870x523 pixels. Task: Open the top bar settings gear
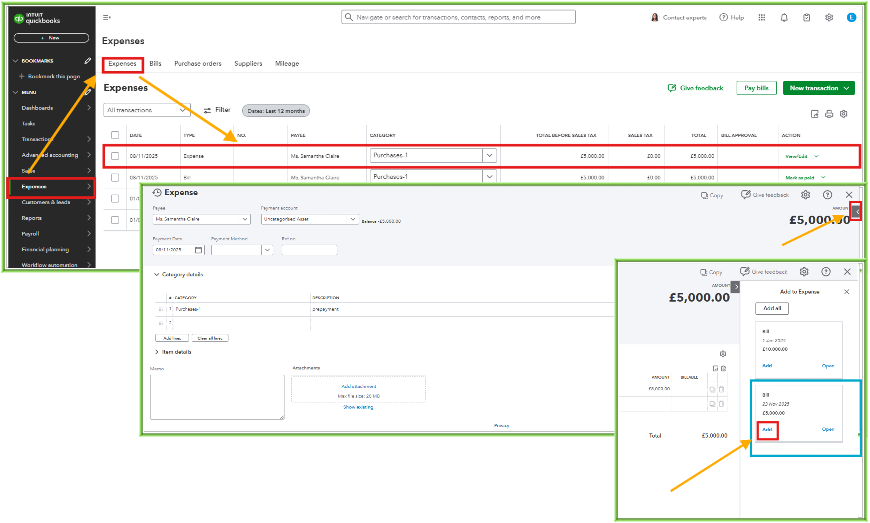(x=829, y=17)
